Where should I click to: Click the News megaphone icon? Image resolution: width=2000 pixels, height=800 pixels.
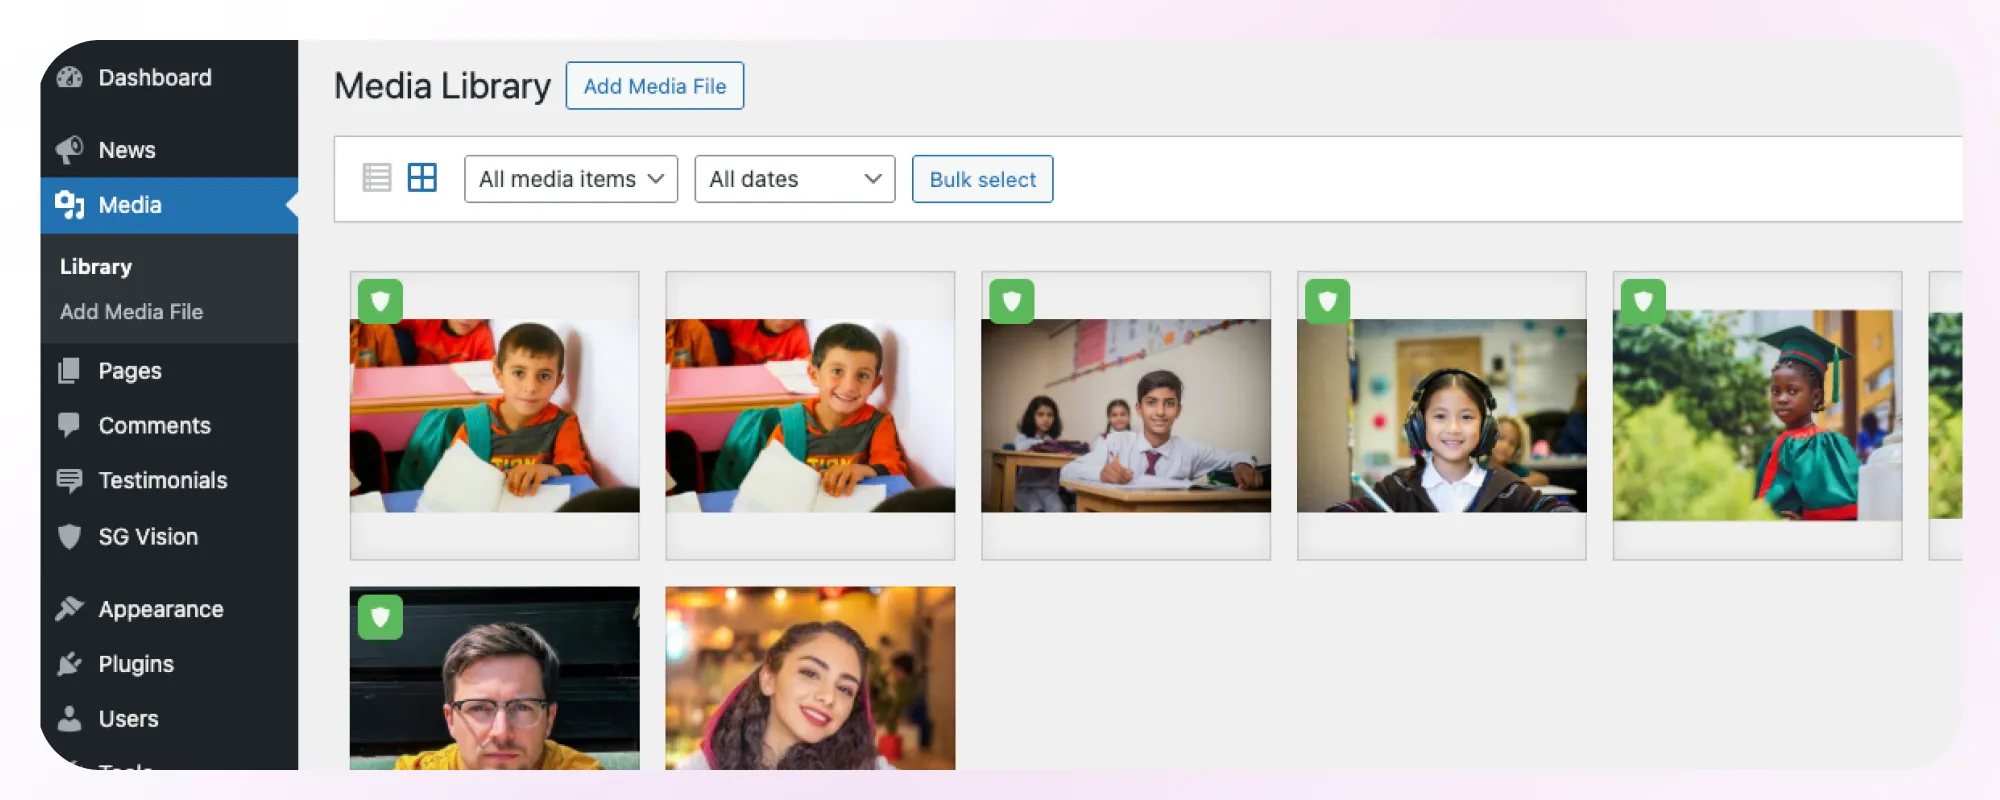coord(70,150)
